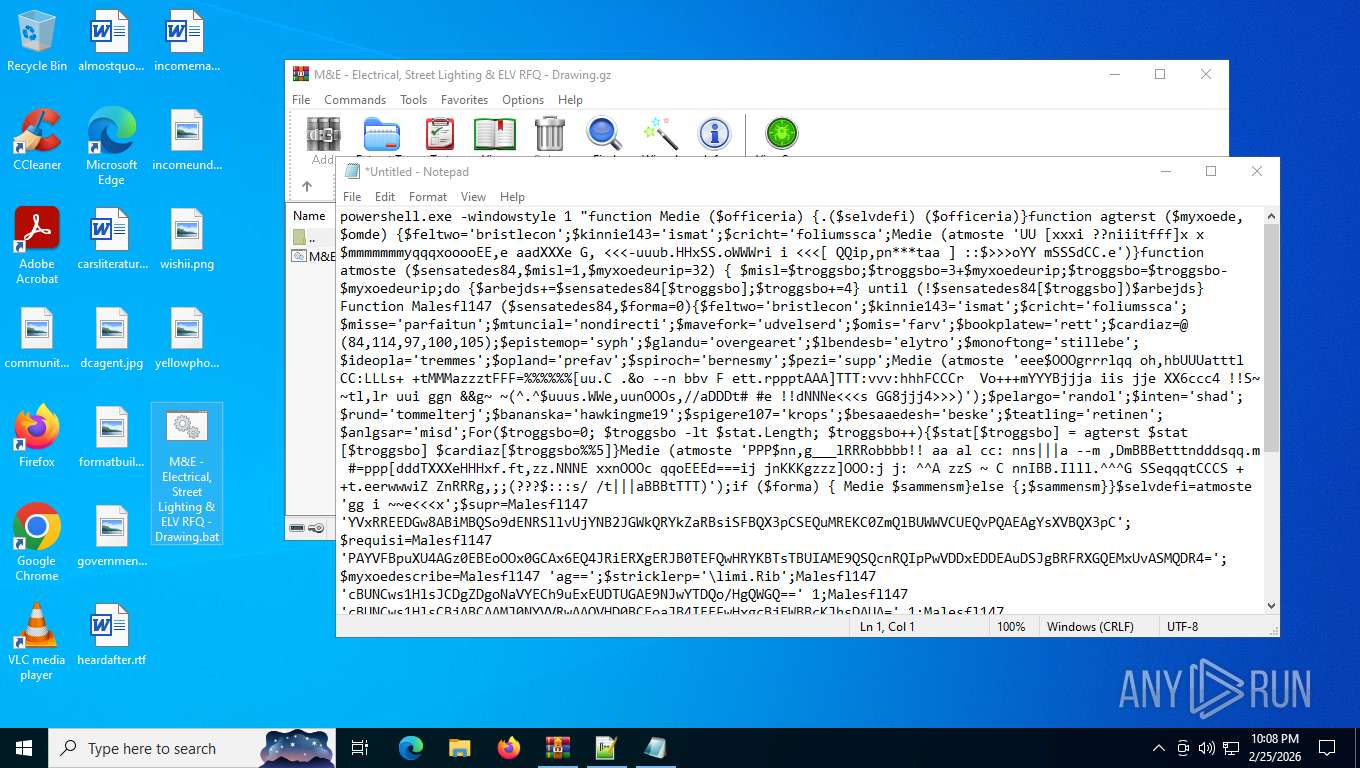Open File Explorer from taskbar
The height and width of the screenshot is (768, 1360).
[459, 748]
